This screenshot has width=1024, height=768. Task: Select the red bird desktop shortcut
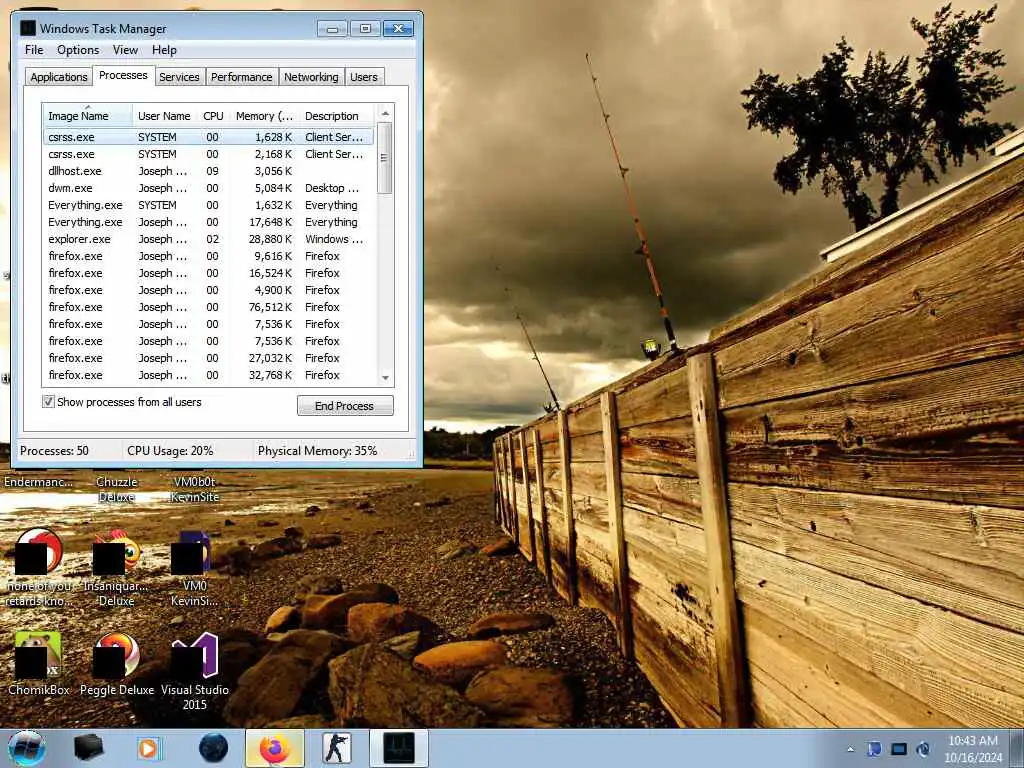coord(39,567)
